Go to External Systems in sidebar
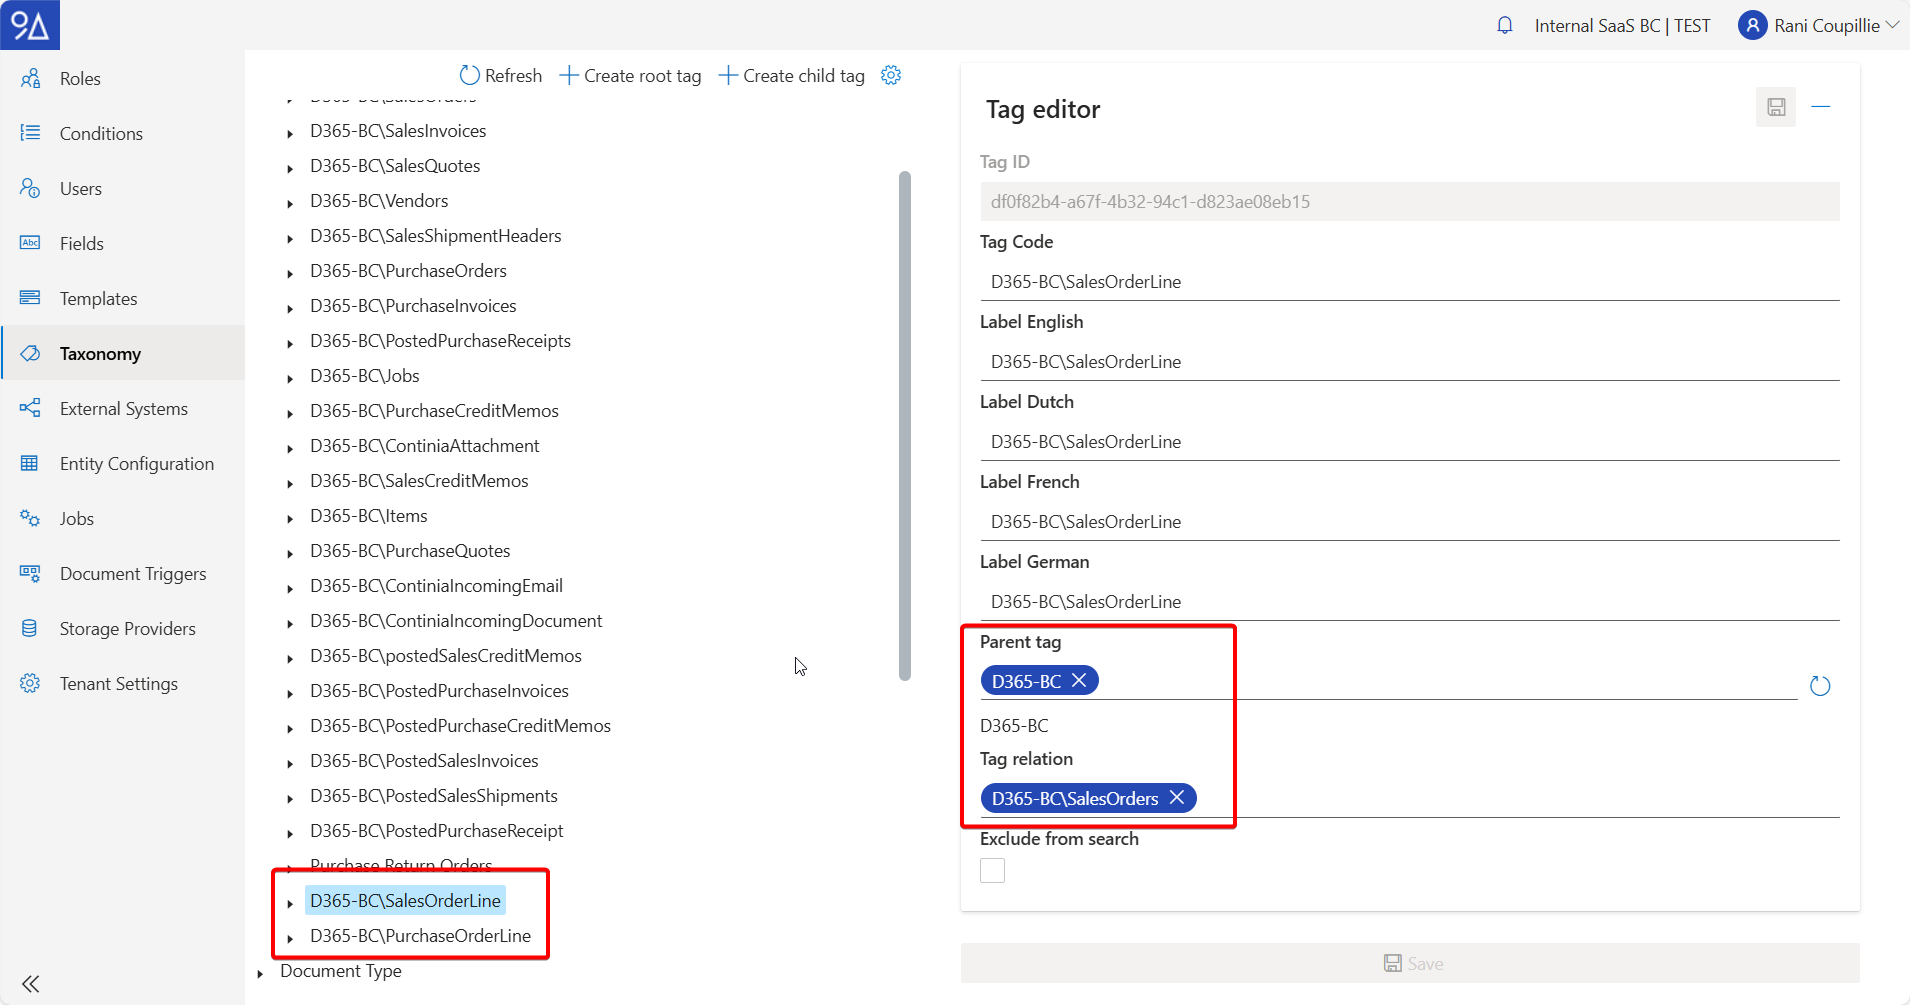This screenshot has width=1910, height=1005. click(x=123, y=409)
